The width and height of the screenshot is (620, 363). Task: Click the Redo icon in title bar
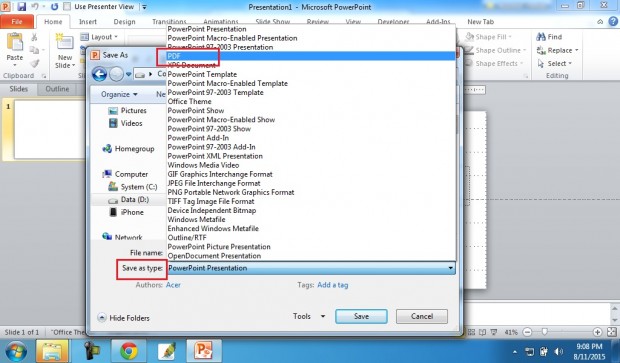(x=54, y=6)
